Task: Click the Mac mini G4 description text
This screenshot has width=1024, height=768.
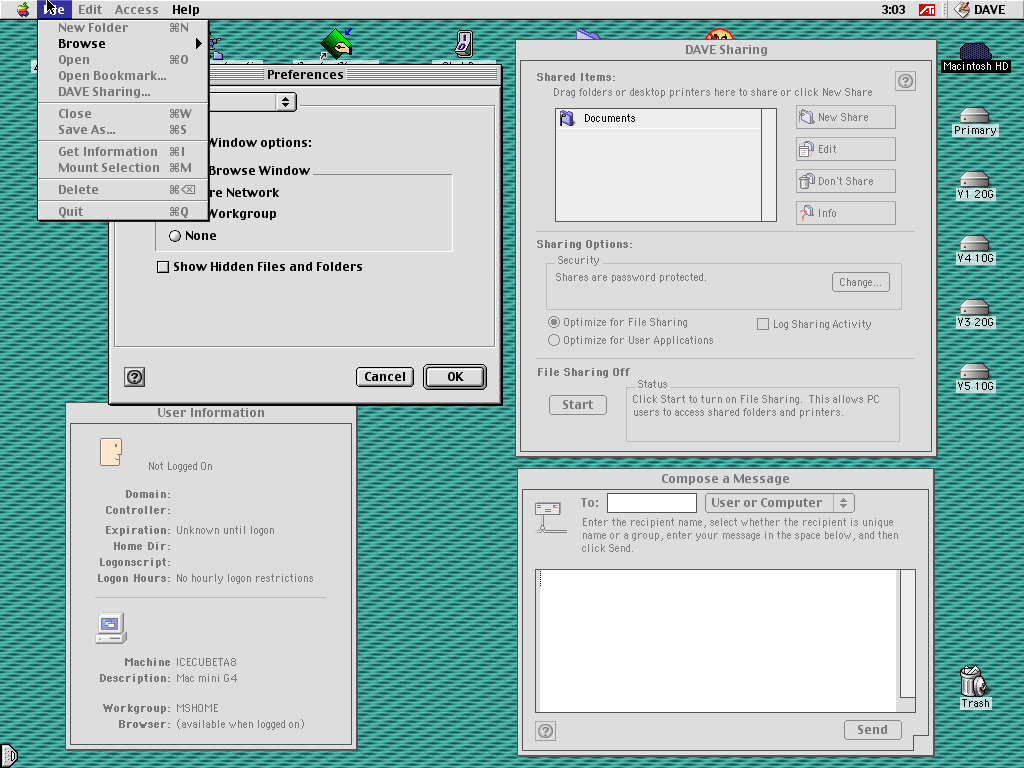Action: coord(206,679)
